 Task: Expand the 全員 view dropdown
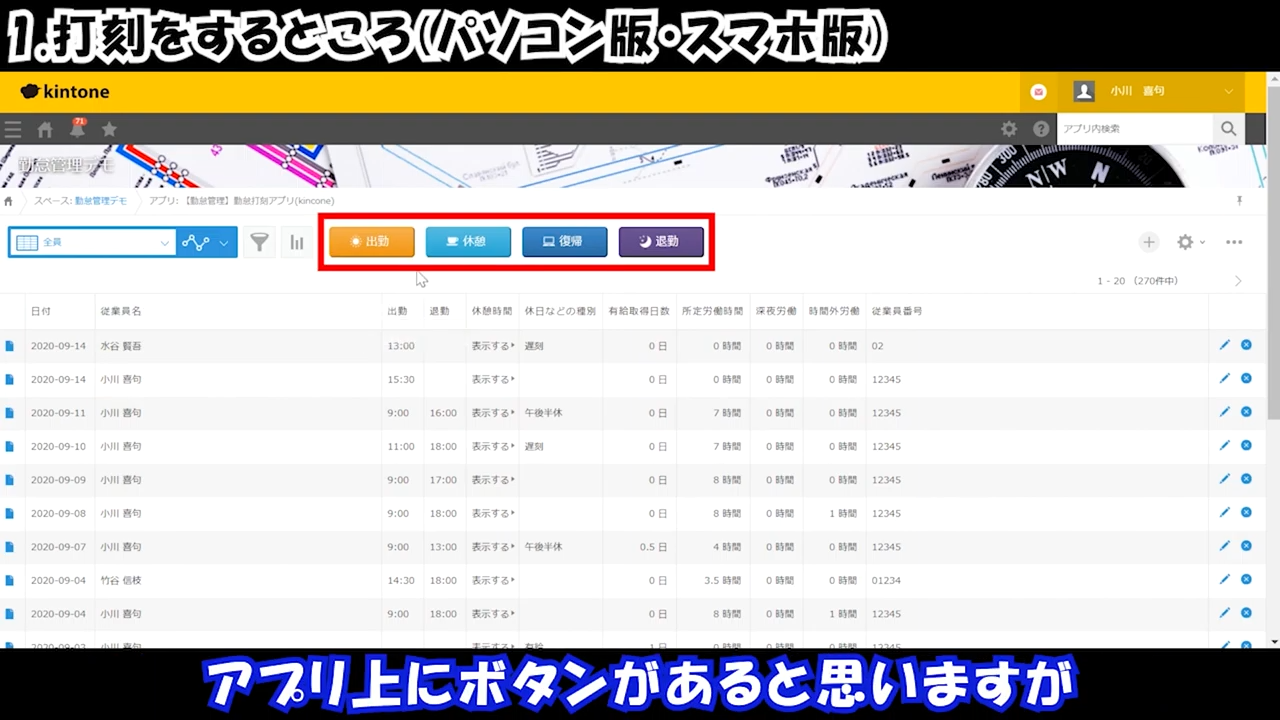pyautogui.click(x=93, y=242)
